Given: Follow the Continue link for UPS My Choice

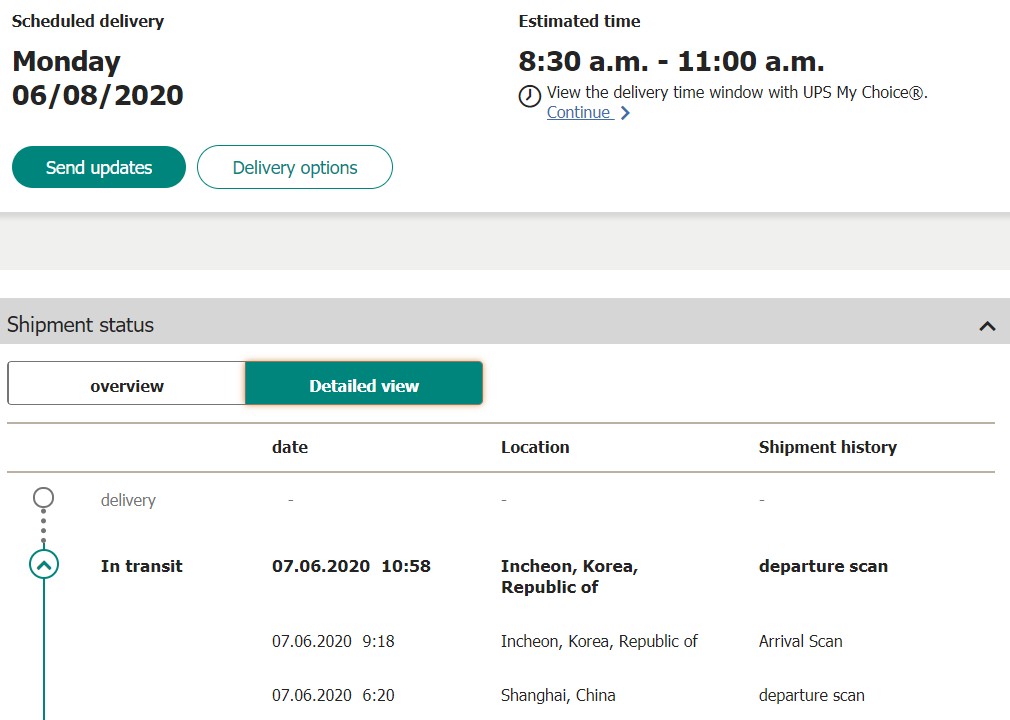Looking at the screenshot, I should [x=578, y=112].
